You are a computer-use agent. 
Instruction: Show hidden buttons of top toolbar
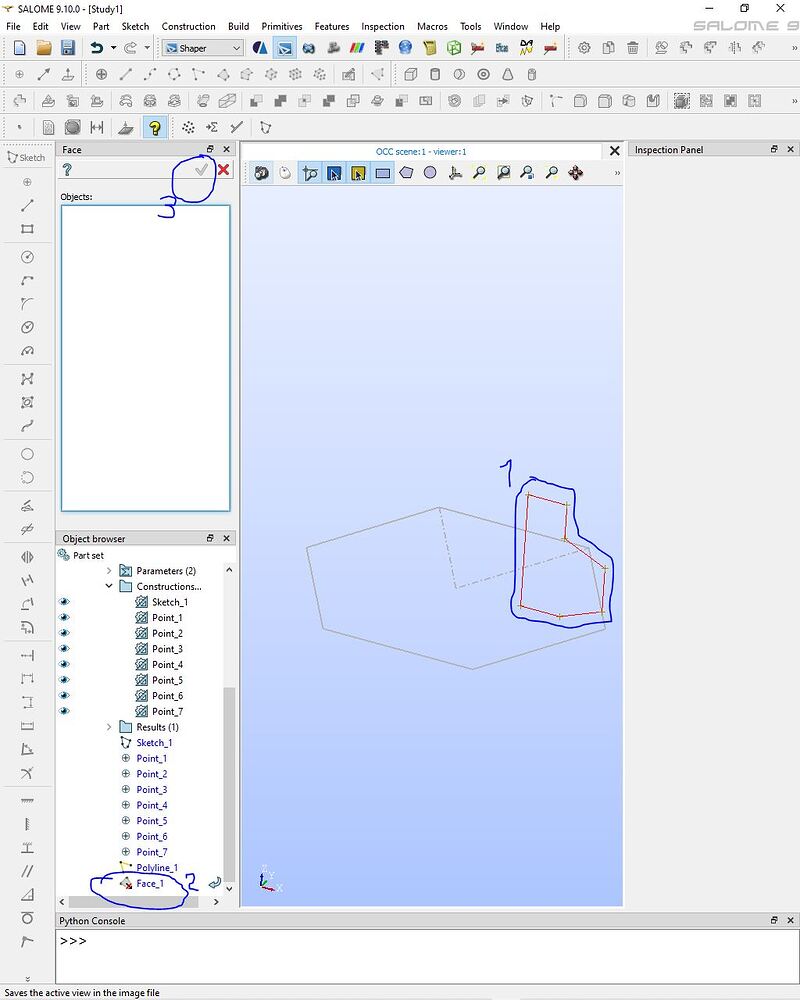pyautogui.click(x=794, y=48)
